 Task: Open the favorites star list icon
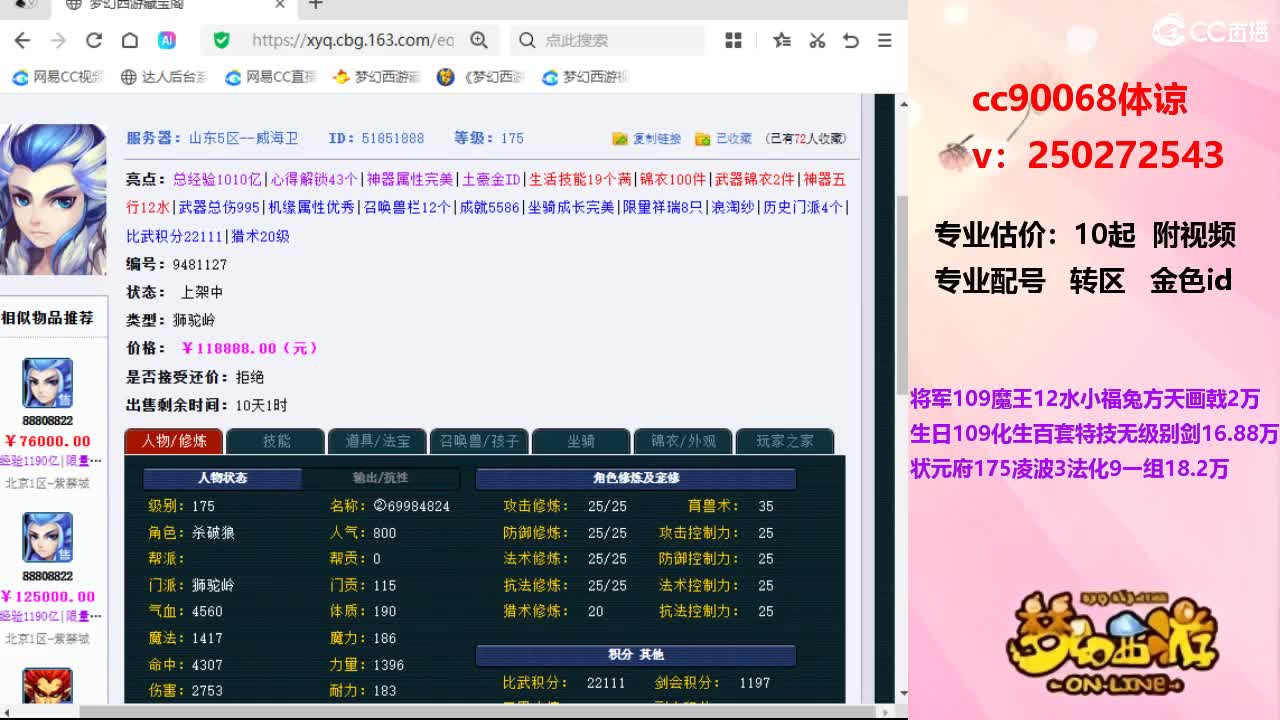[782, 40]
